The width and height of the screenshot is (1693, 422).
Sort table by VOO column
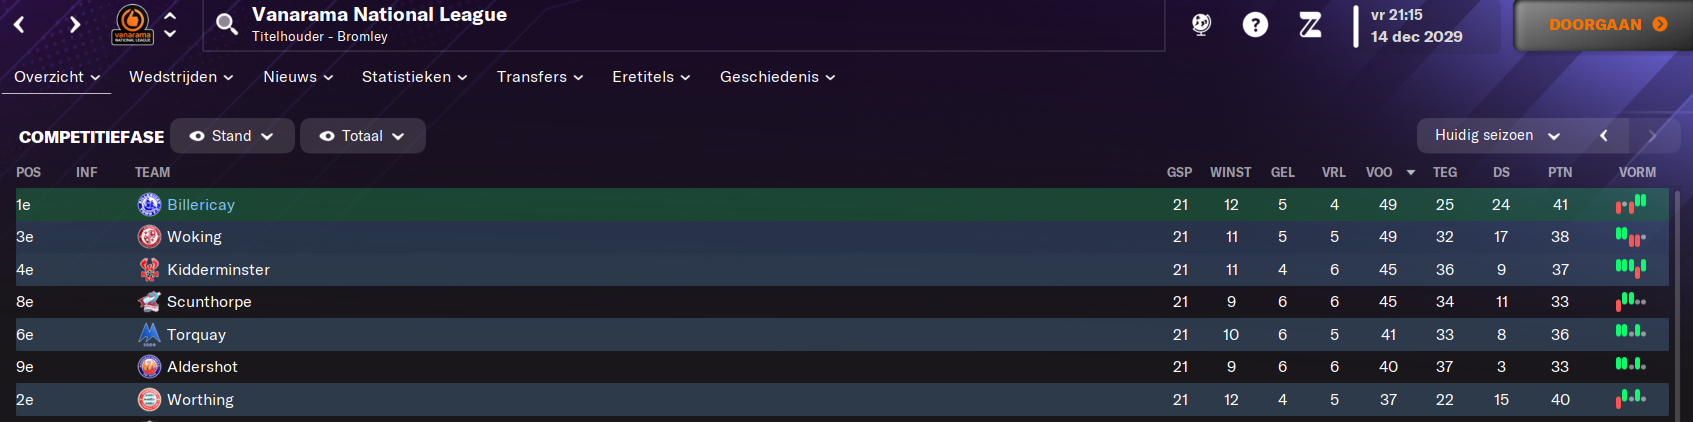point(1379,172)
